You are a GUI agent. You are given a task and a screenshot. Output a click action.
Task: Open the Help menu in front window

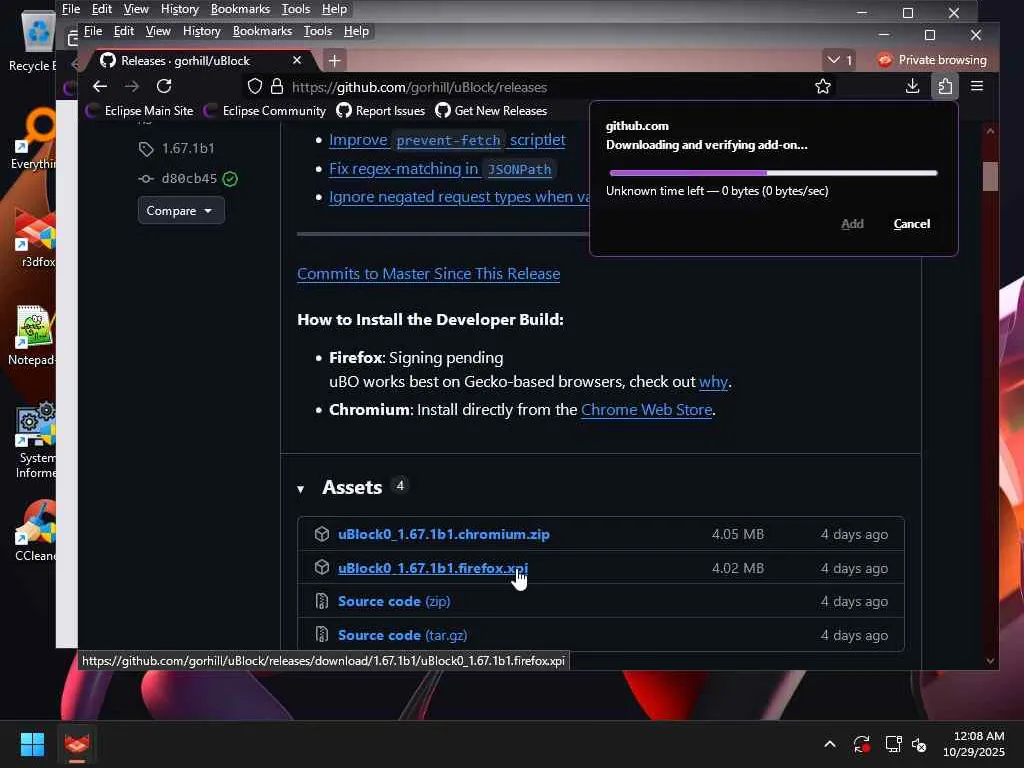[x=356, y=31]
